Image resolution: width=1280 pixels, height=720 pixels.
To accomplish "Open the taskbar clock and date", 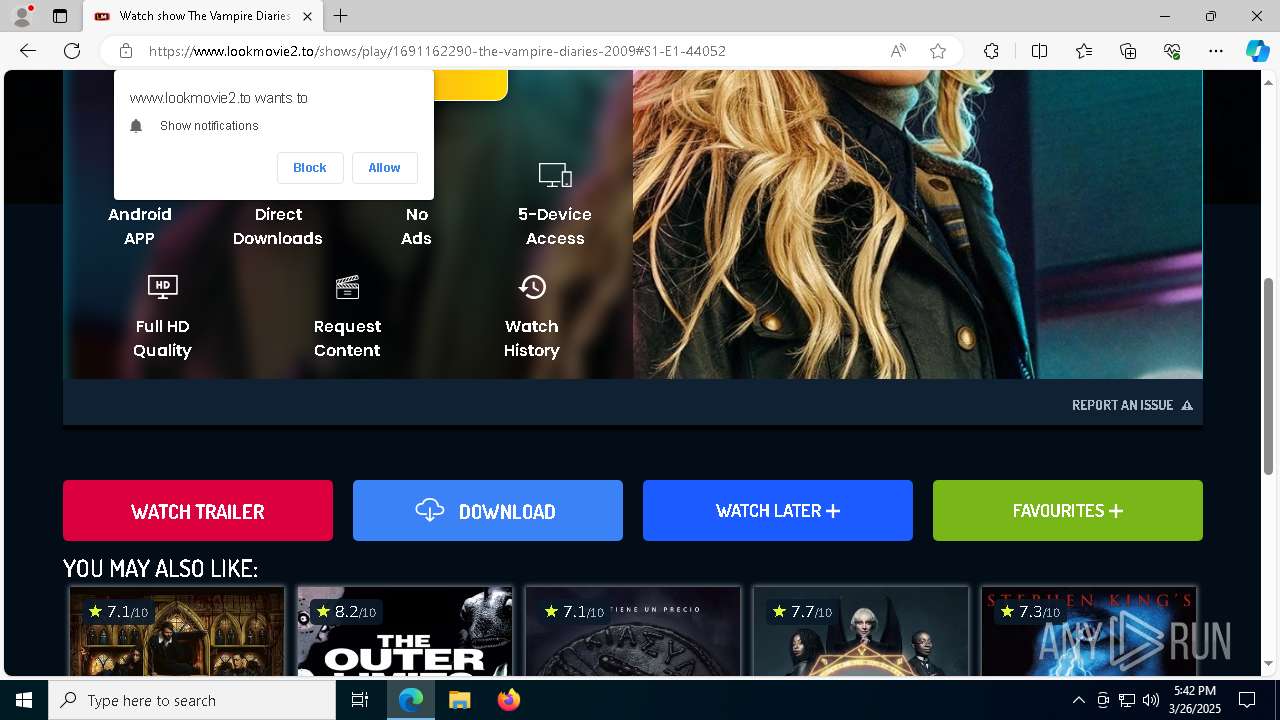I will pyautogui.click(x=1195, y=700).
